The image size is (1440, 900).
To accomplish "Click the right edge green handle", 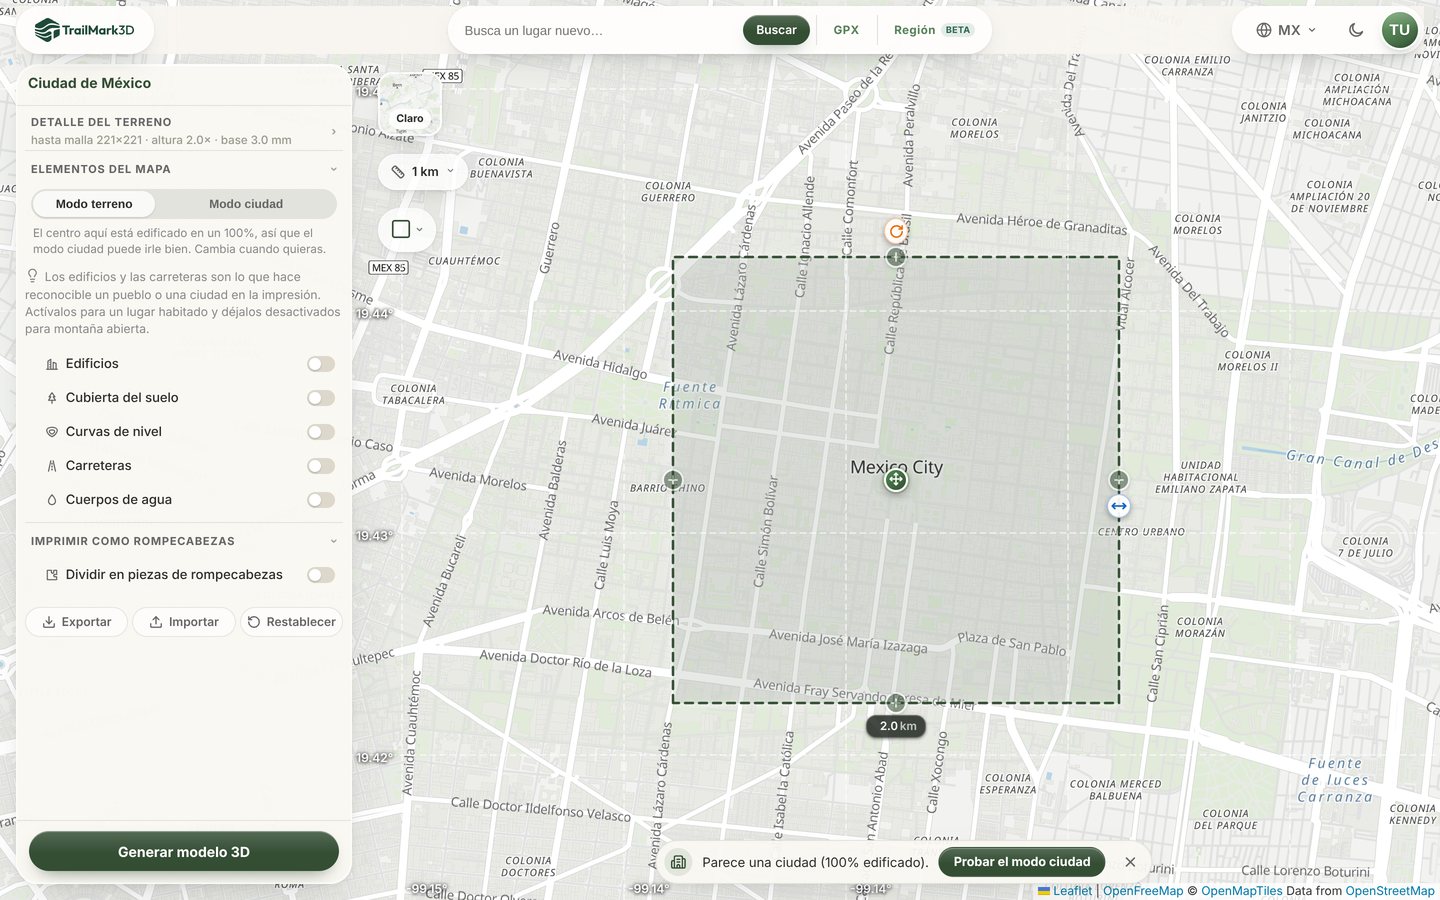I will (1119, 480).
